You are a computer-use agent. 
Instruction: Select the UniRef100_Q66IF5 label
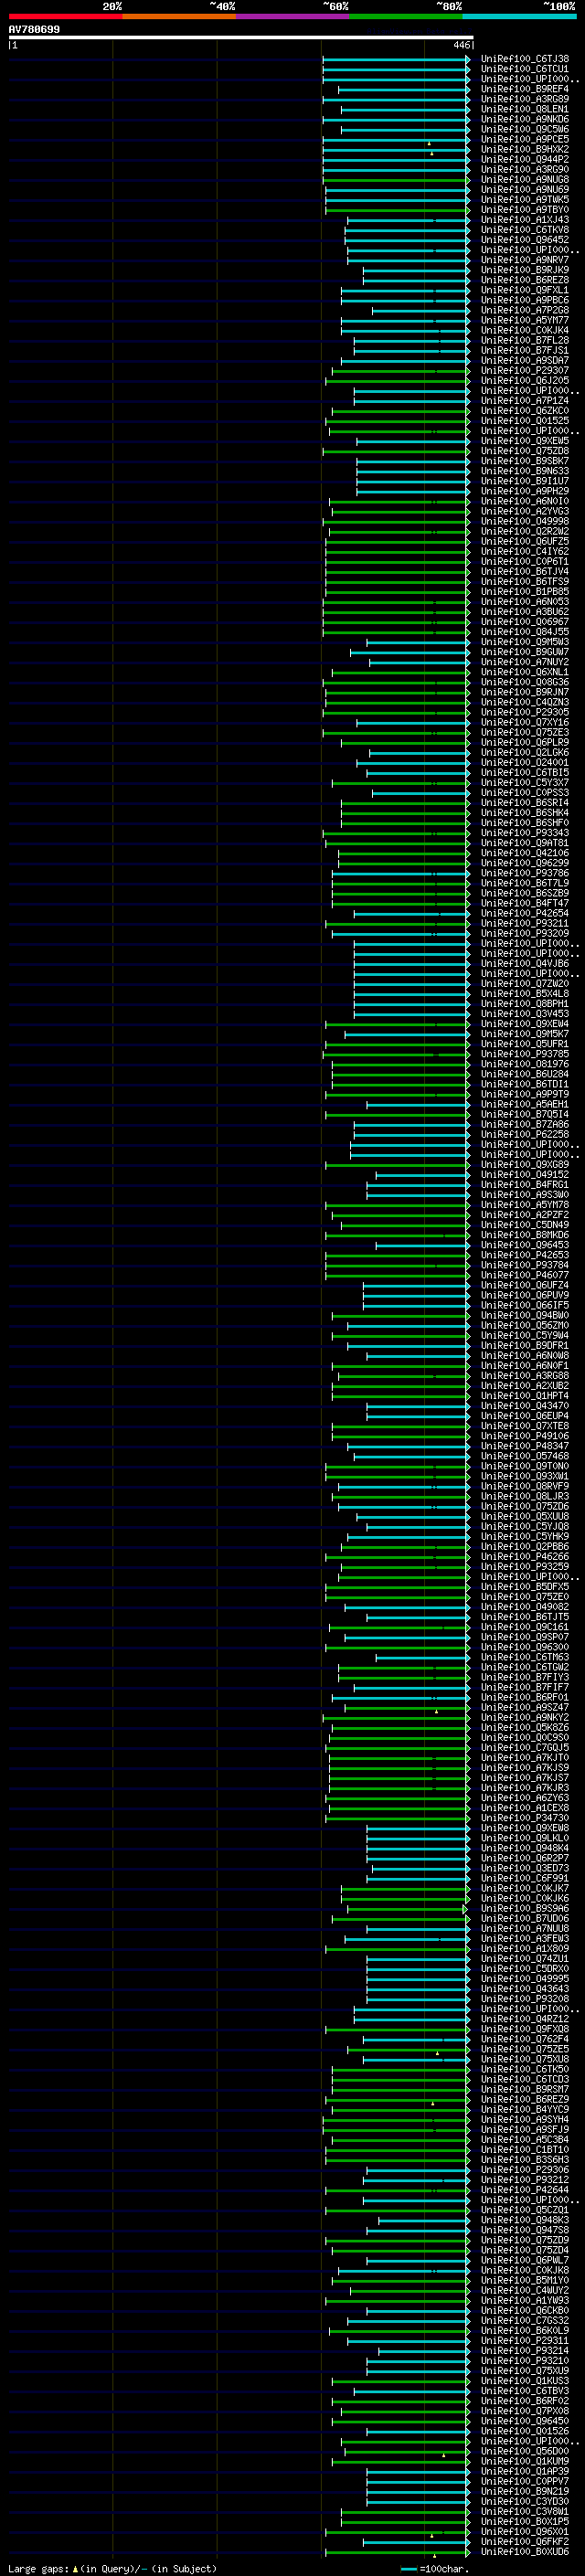pos(525,1305)
